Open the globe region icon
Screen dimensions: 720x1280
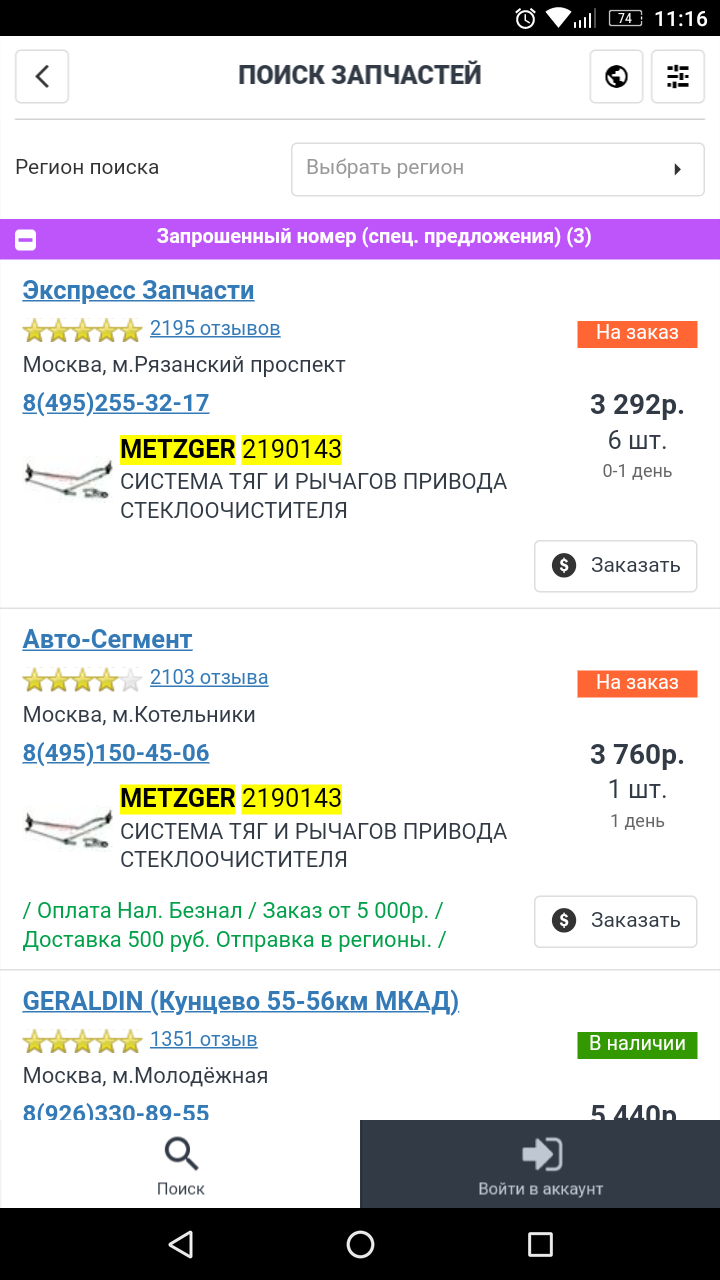coord(616,76)
